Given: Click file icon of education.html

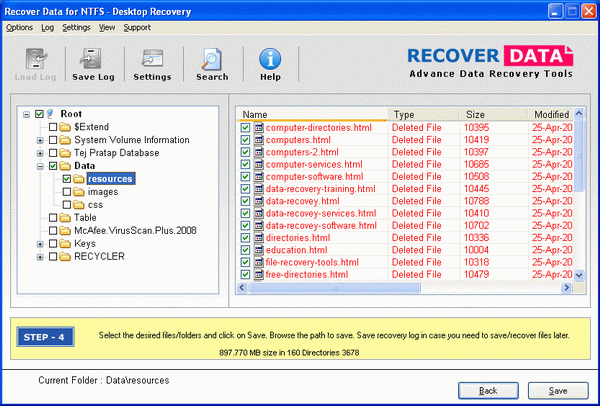Looking at the screenshot, I should coord(259,250).
